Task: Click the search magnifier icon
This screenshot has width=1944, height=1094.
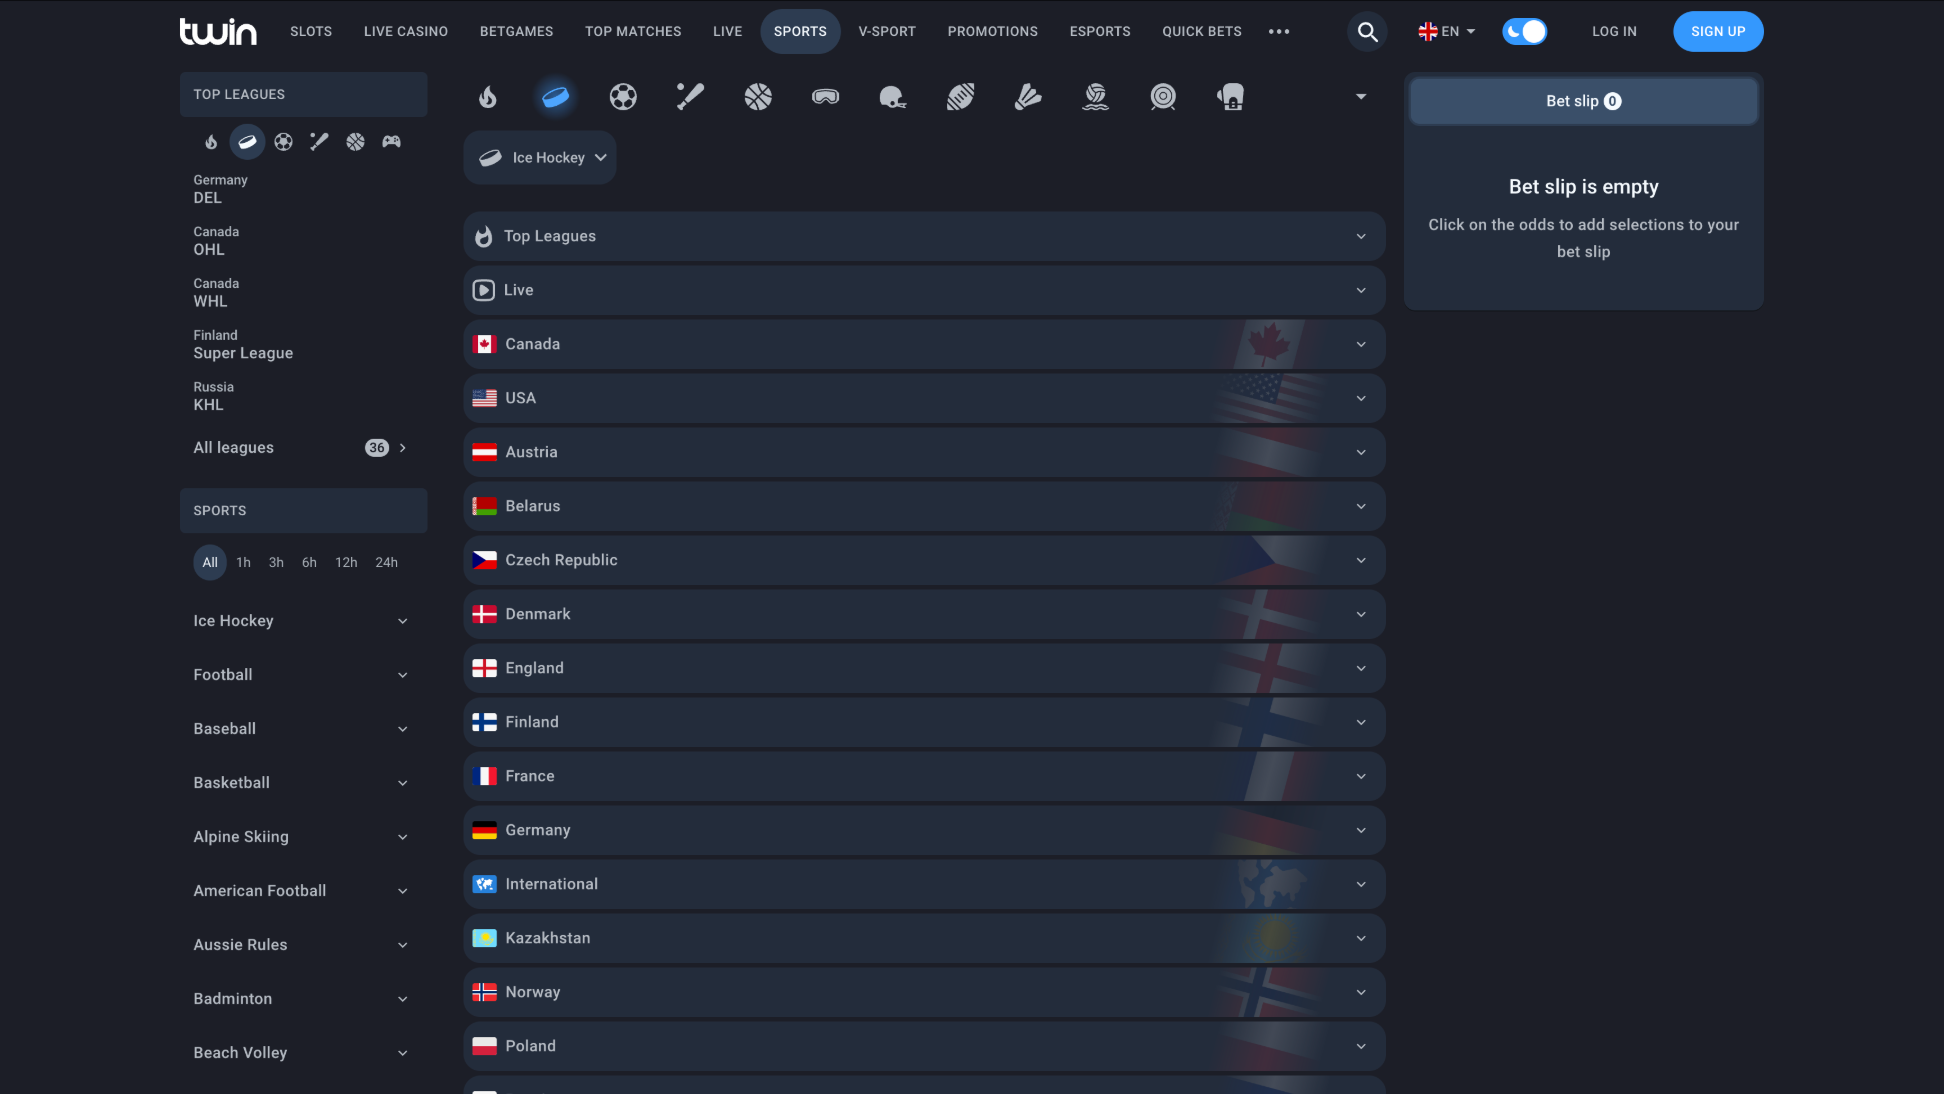Action: tap(1367, 31)
